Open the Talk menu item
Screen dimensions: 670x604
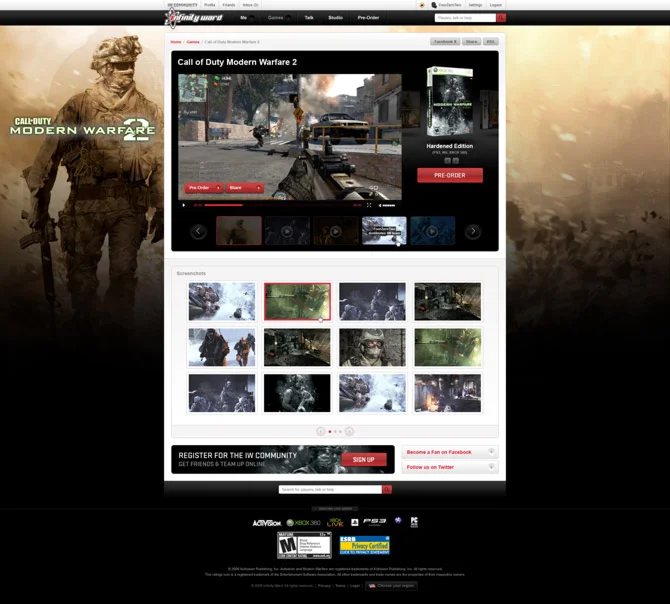tap(309, 18)
